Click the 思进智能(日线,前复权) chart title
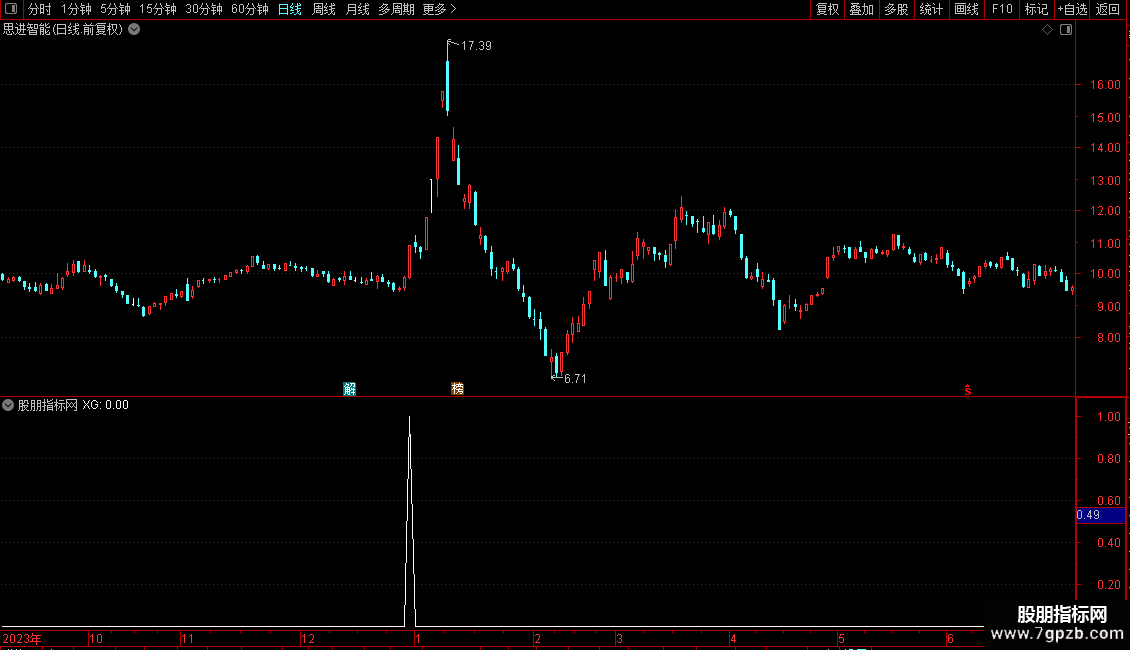1130x650 pixels. pos(63,29)
